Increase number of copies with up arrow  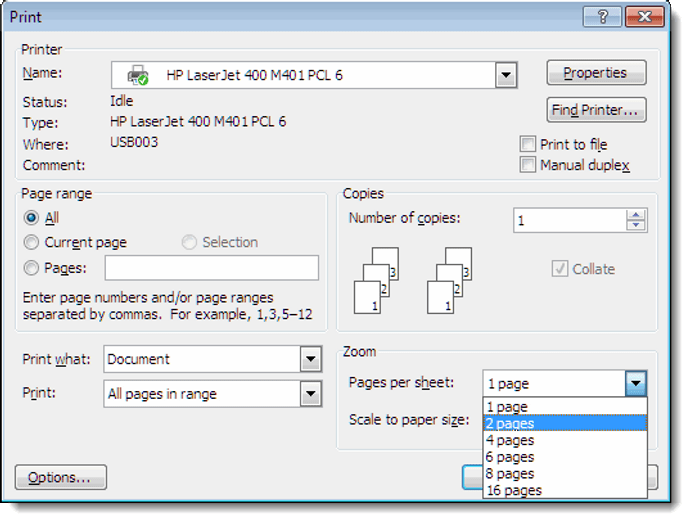click(x=635, y=215)
